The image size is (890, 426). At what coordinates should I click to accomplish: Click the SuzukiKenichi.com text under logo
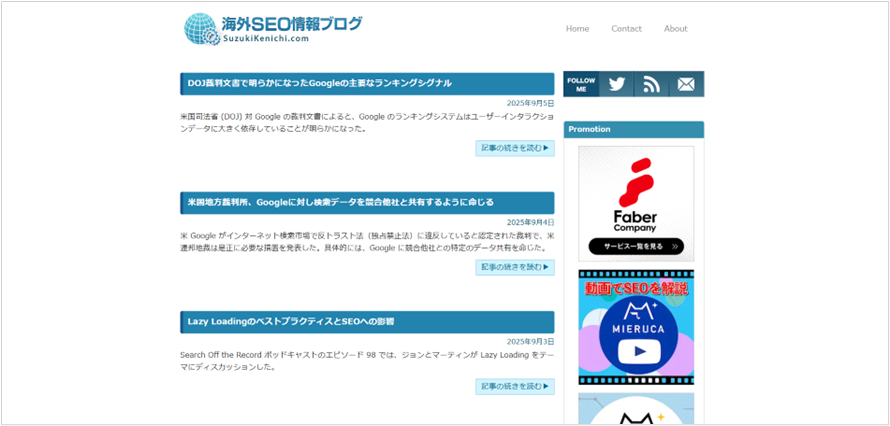pyautogui.click(x=266, y=39)
